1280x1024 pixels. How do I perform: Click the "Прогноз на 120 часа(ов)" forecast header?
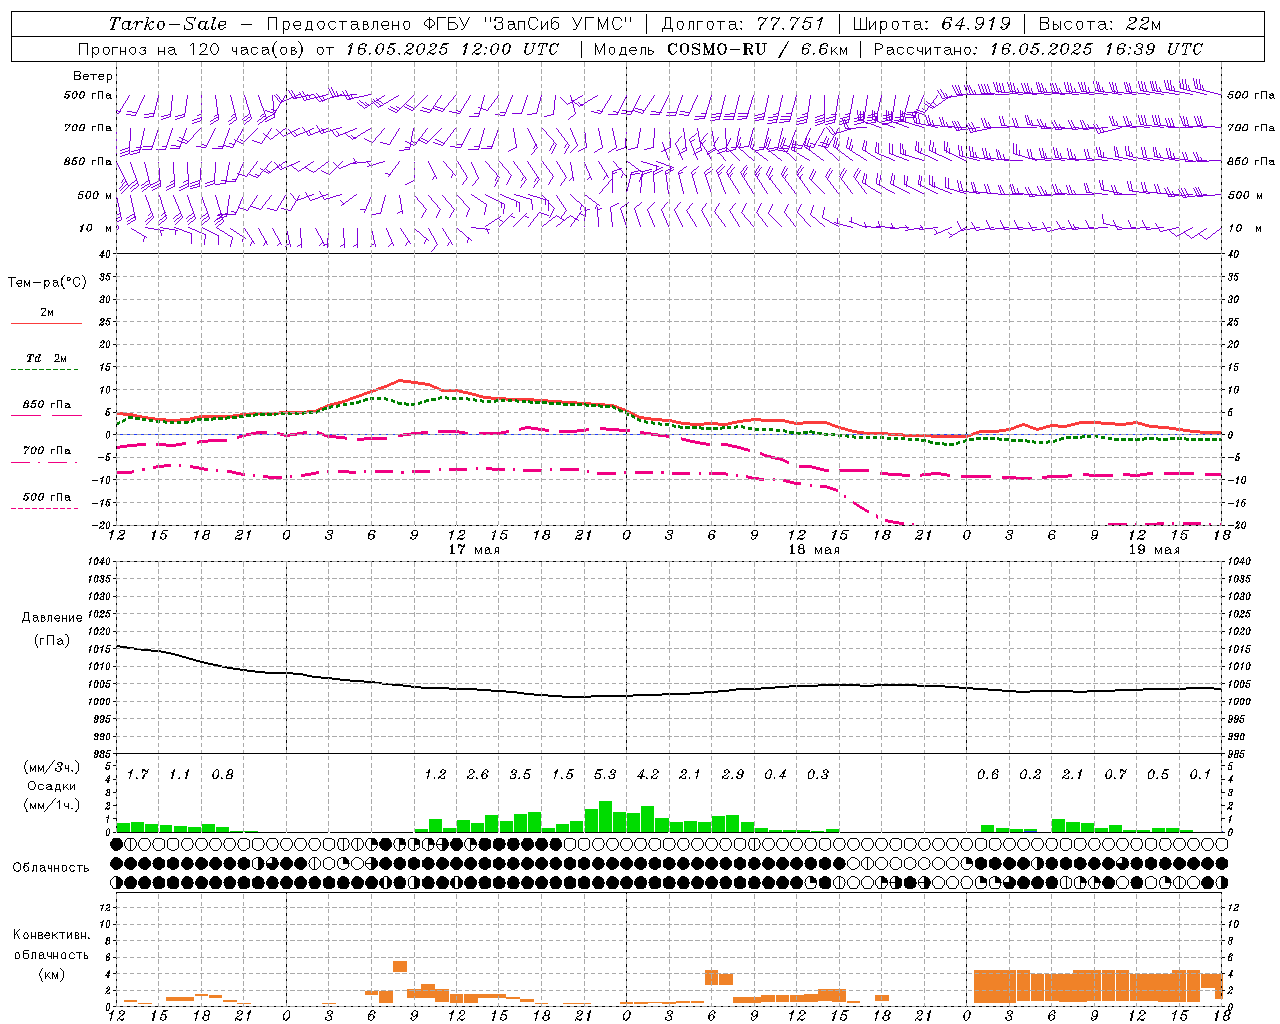point(192,49)
